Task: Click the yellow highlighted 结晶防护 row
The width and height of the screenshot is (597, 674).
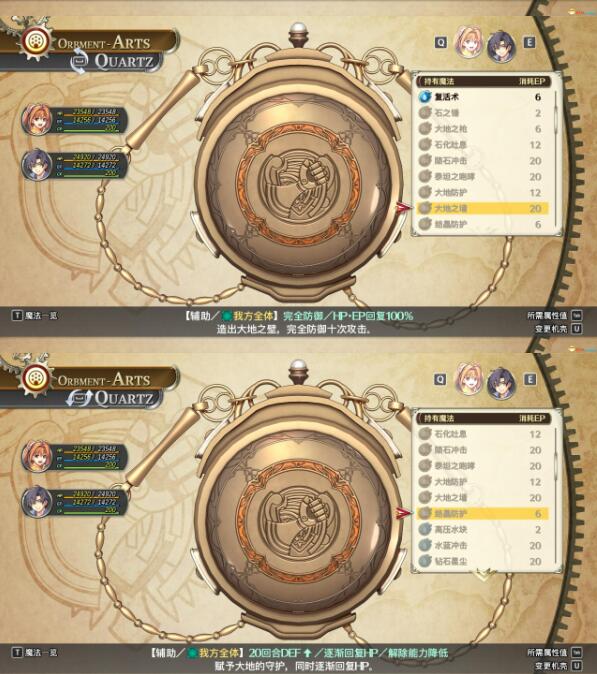Action: pos(482,513)
